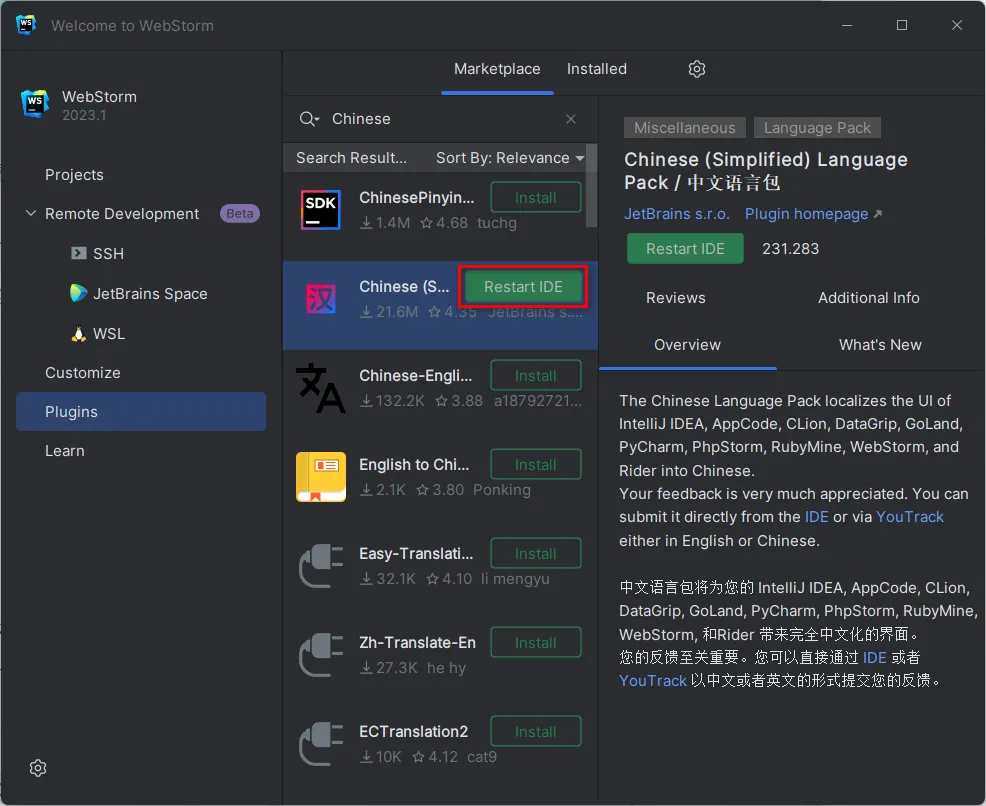Open the What's New tab

(880, 345)
